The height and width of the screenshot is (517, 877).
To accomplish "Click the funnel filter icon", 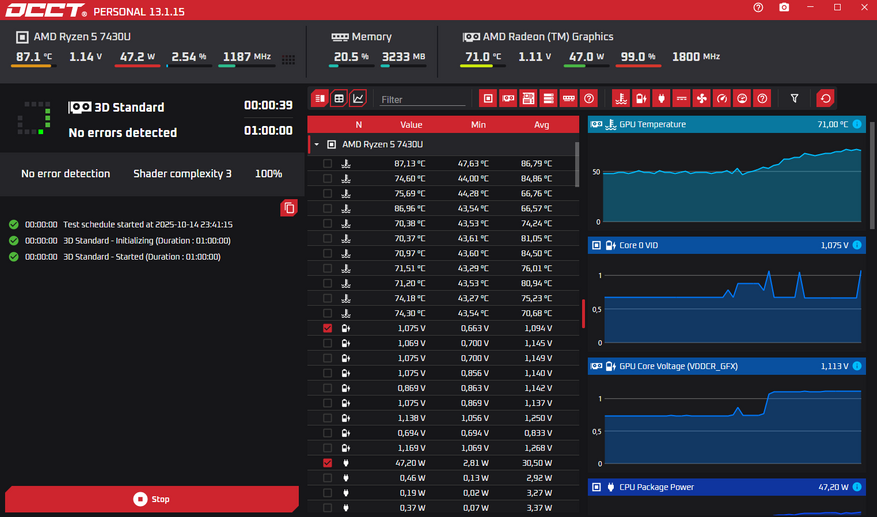I will pyautogui.click(x=794, y=98).
